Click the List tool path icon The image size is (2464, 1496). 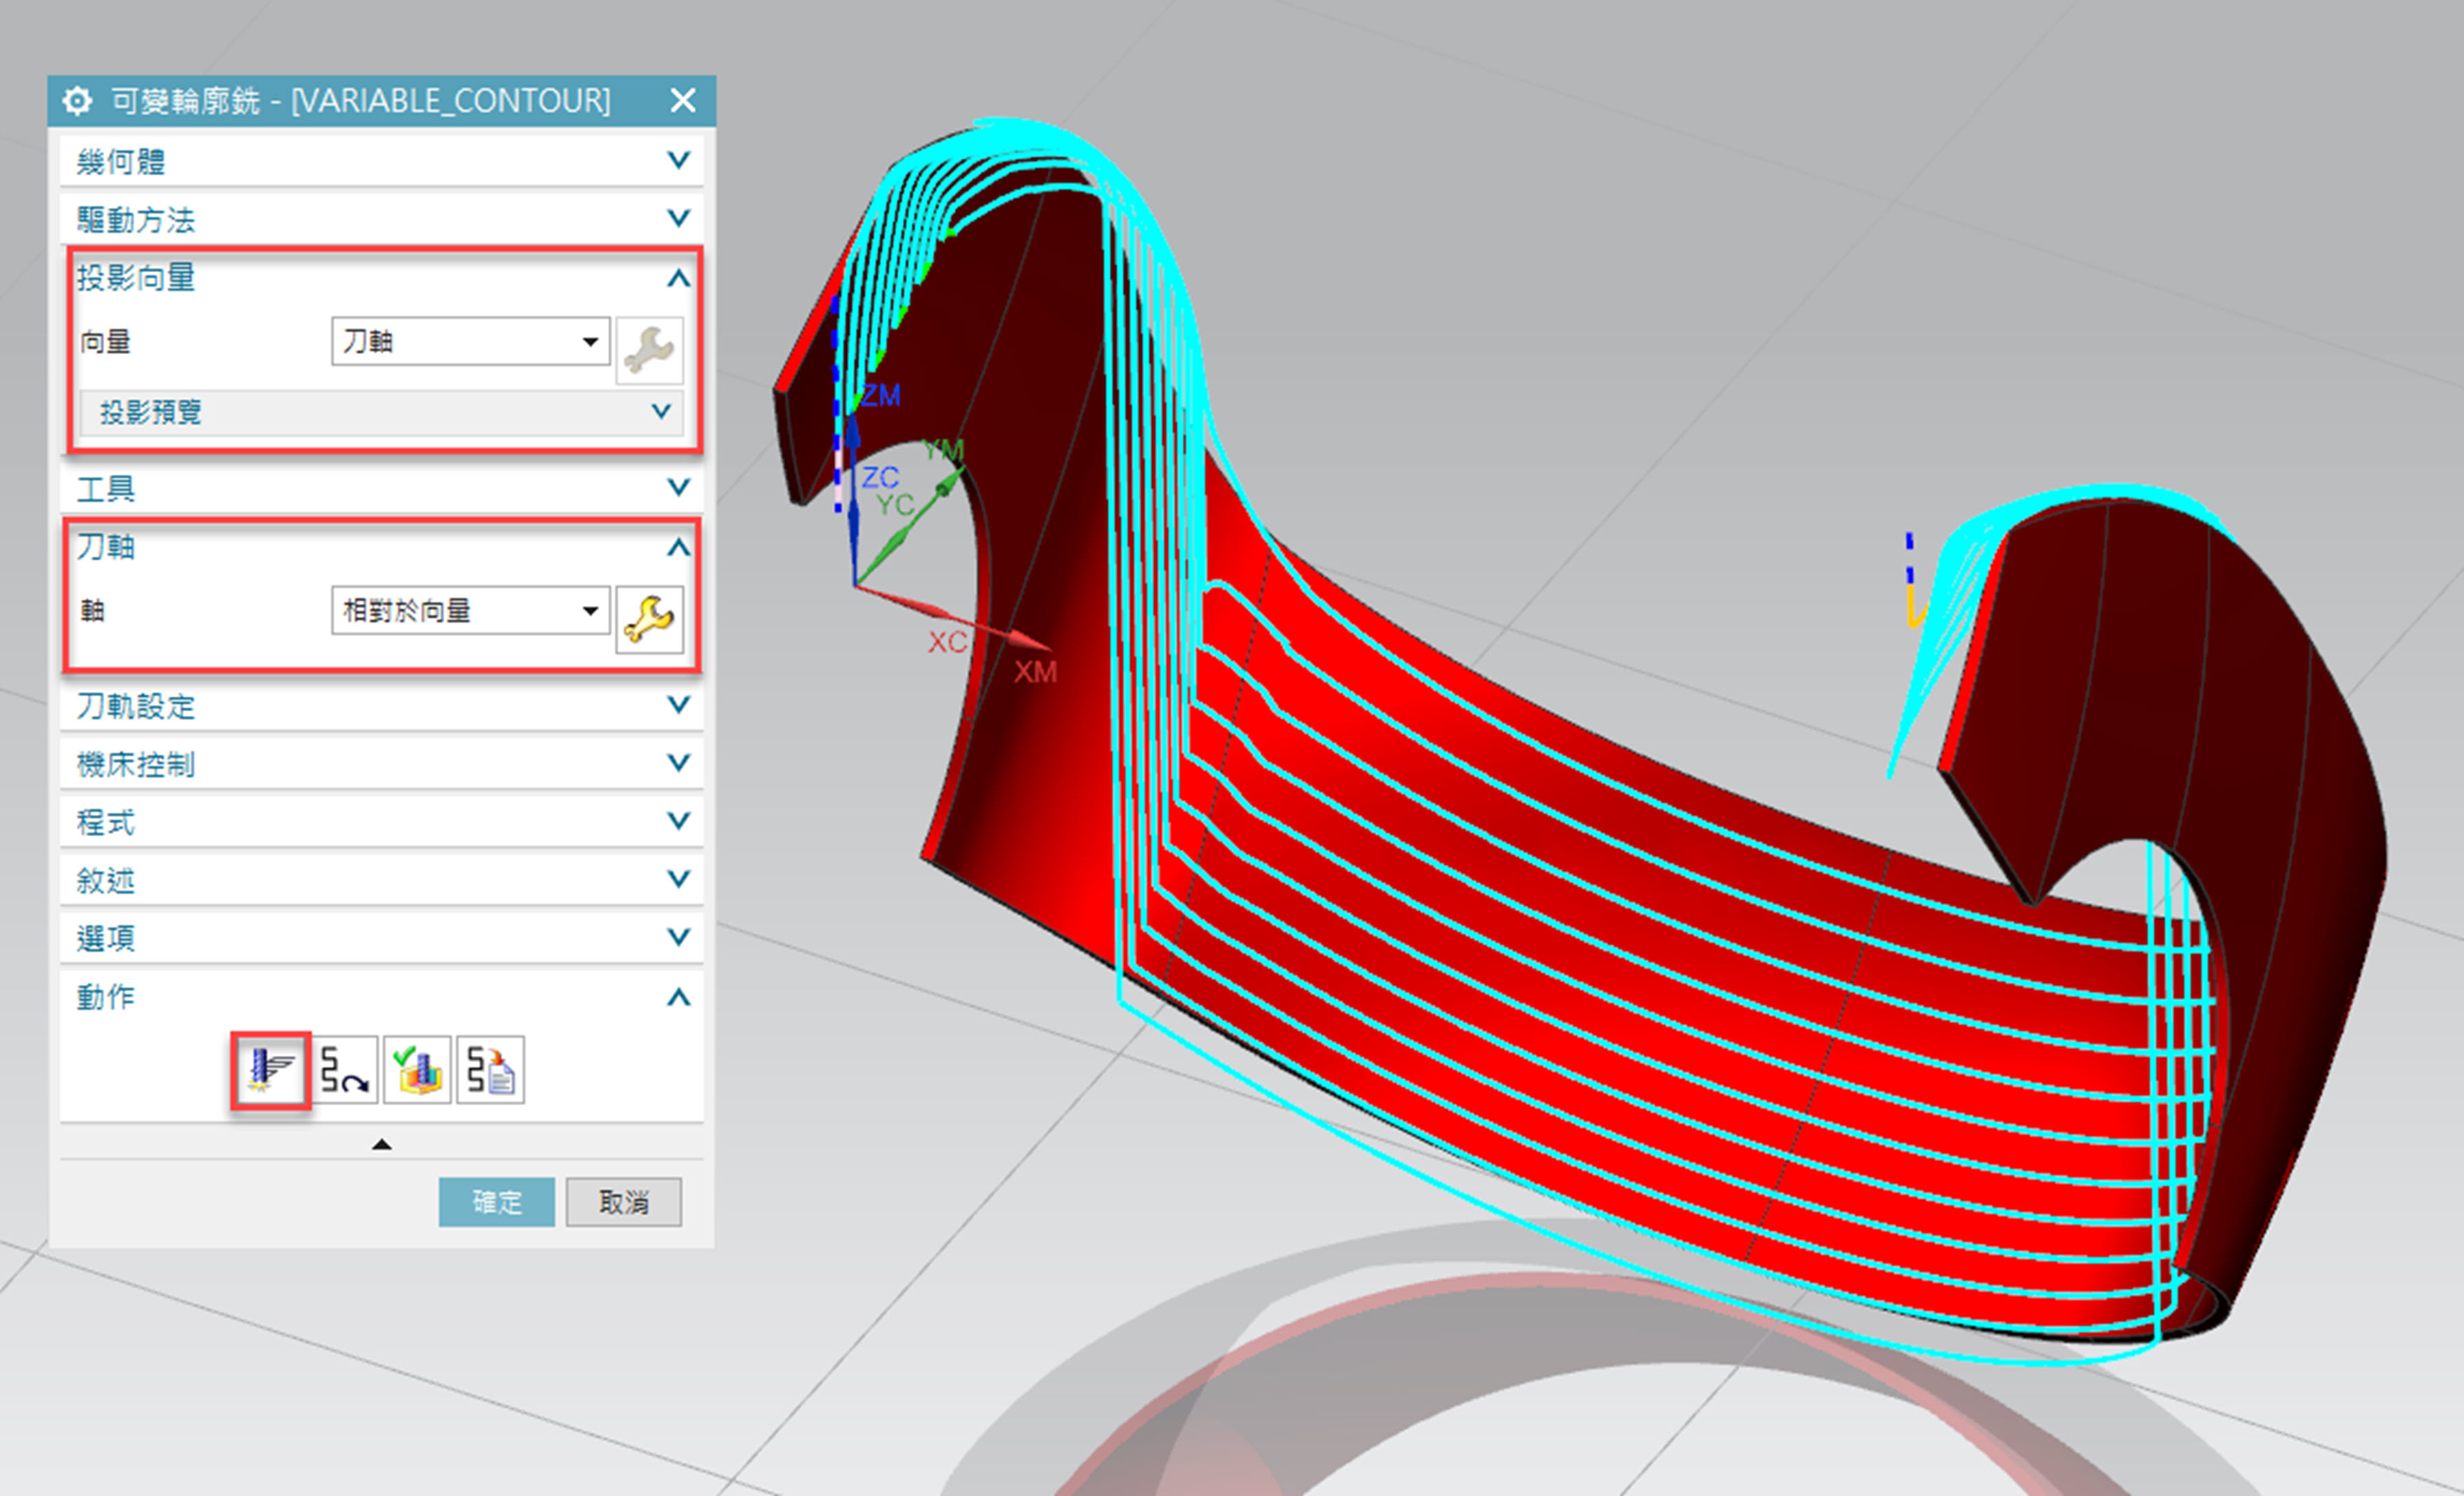tap(491, 1070)
